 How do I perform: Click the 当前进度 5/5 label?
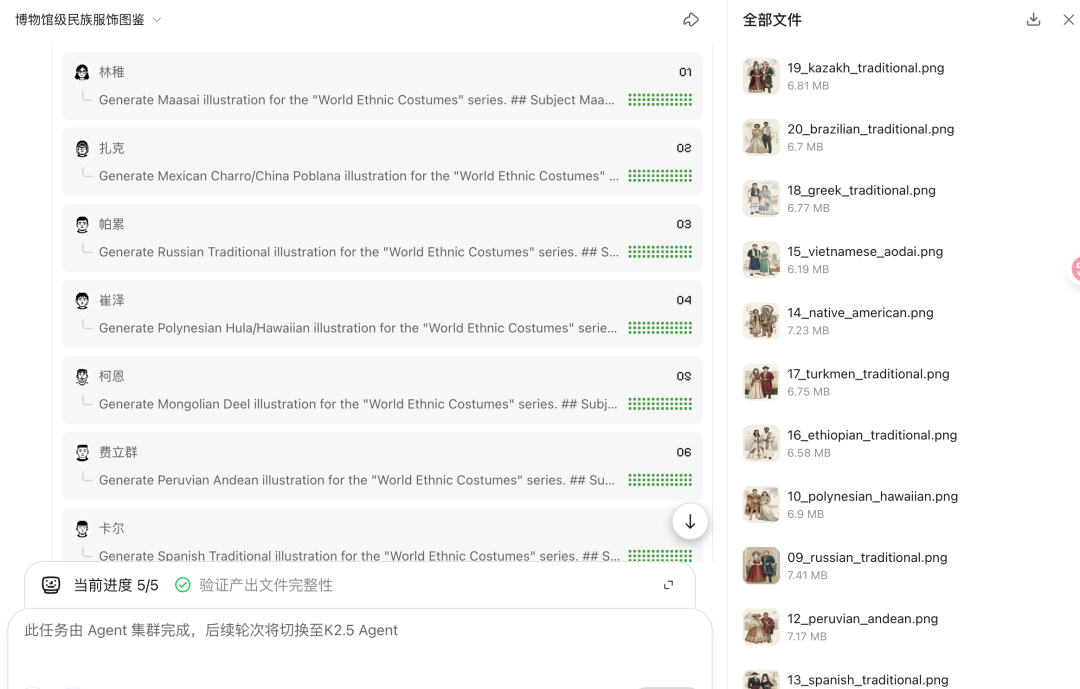[x=116, y=585]
